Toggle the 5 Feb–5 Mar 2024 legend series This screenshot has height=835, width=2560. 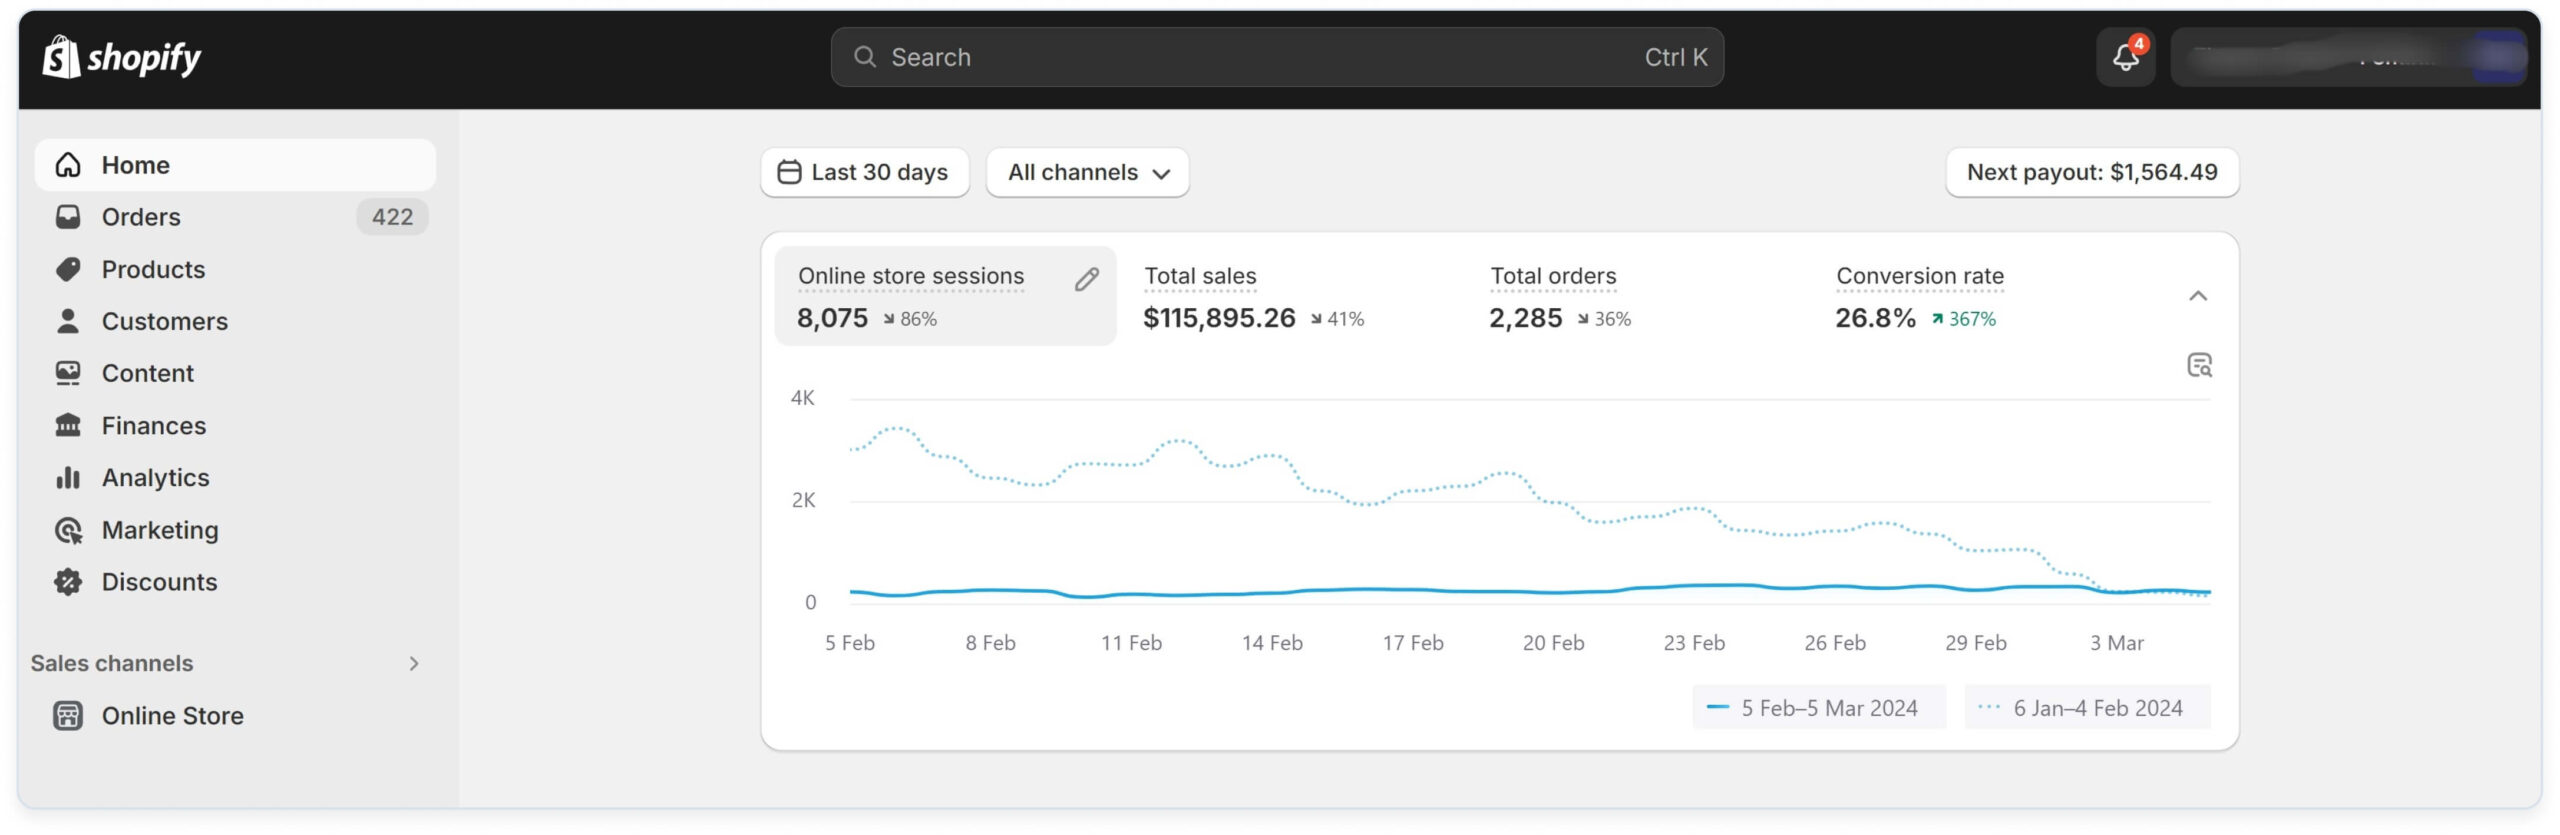click(1818, 708)
